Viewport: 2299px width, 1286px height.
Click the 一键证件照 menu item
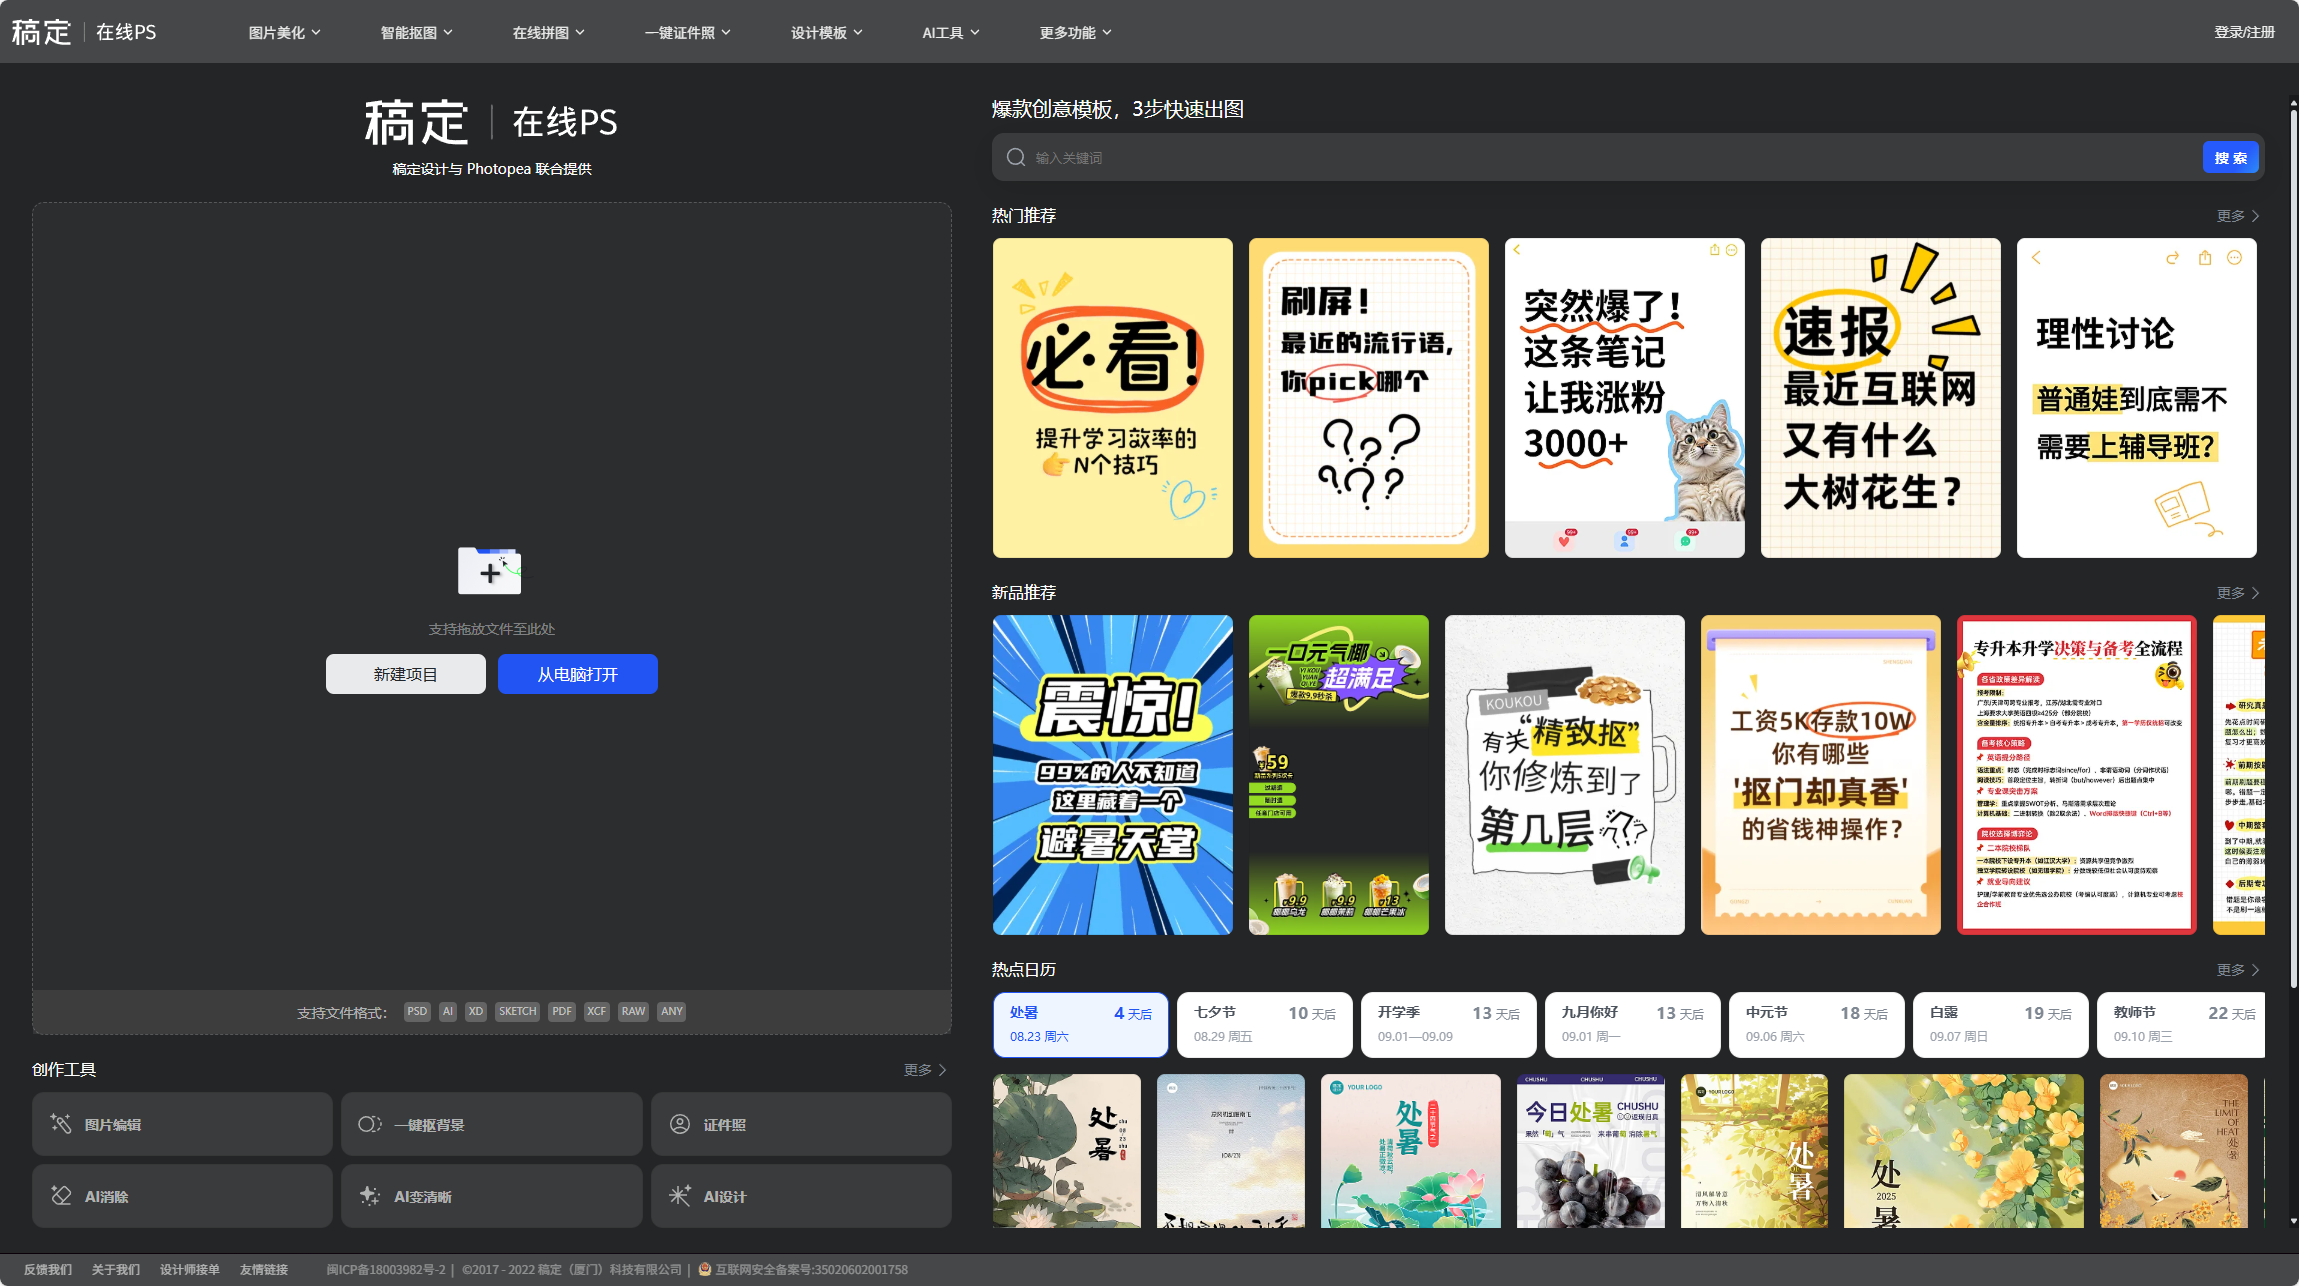688,31
